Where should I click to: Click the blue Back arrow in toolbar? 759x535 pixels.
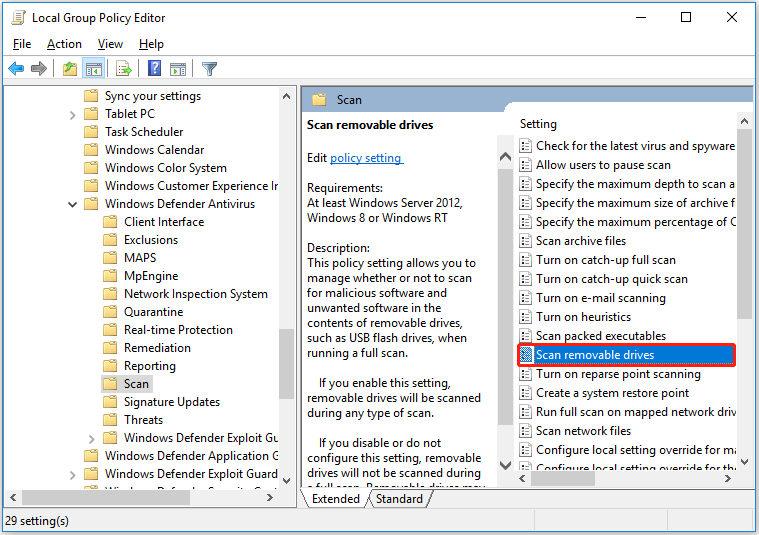[x=16, y=69]
